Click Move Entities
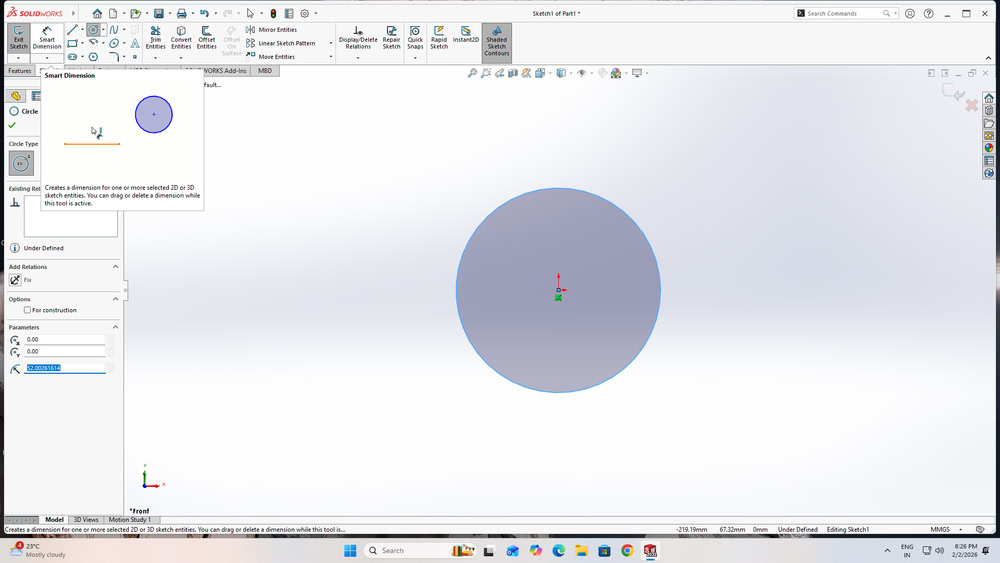This screenshot has height=563, width=1000. click(270, 57)
